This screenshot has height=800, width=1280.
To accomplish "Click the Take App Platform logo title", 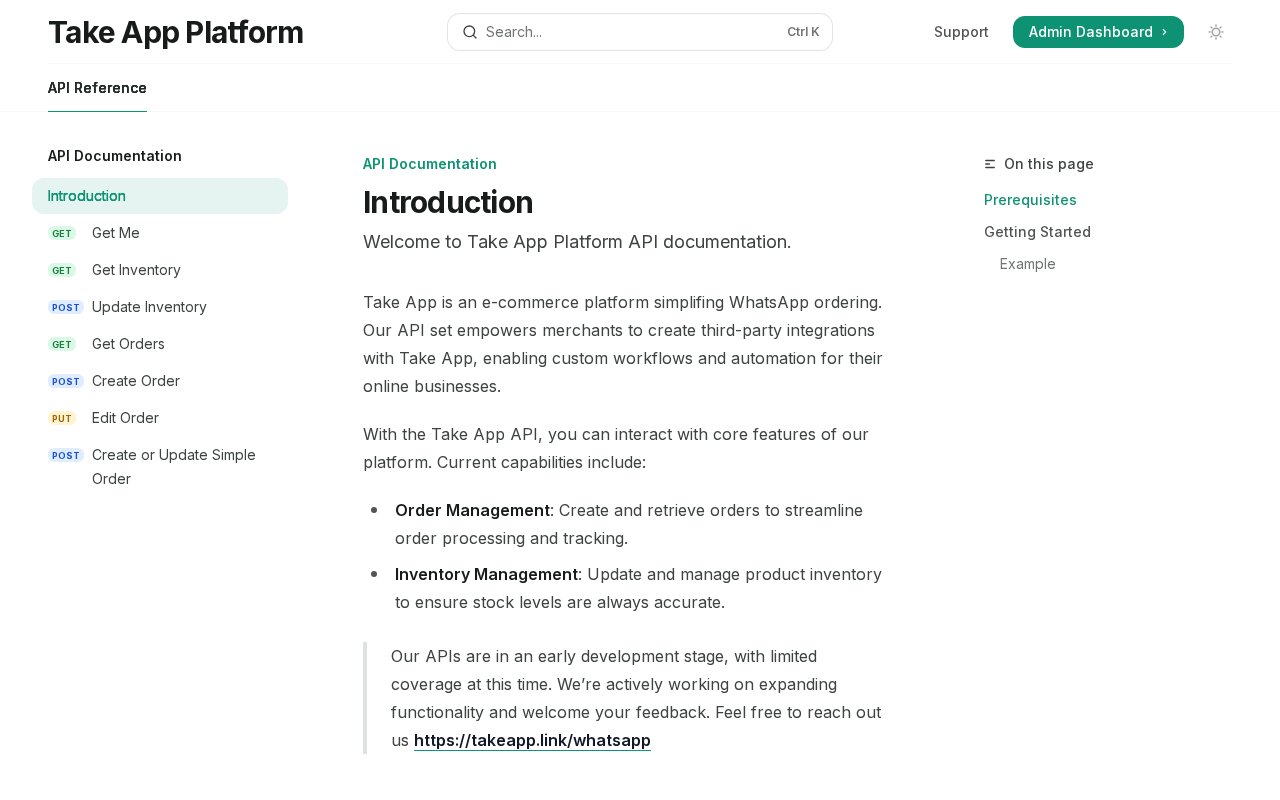I will [x=176, y=32].
